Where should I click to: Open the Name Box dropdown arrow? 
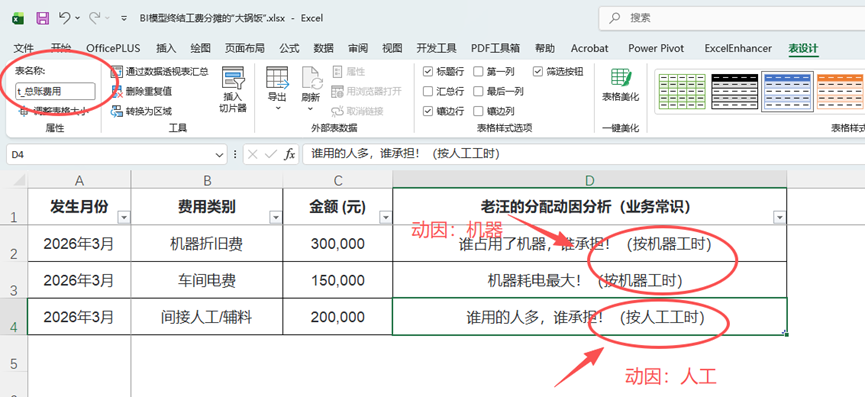coord(220,155)
